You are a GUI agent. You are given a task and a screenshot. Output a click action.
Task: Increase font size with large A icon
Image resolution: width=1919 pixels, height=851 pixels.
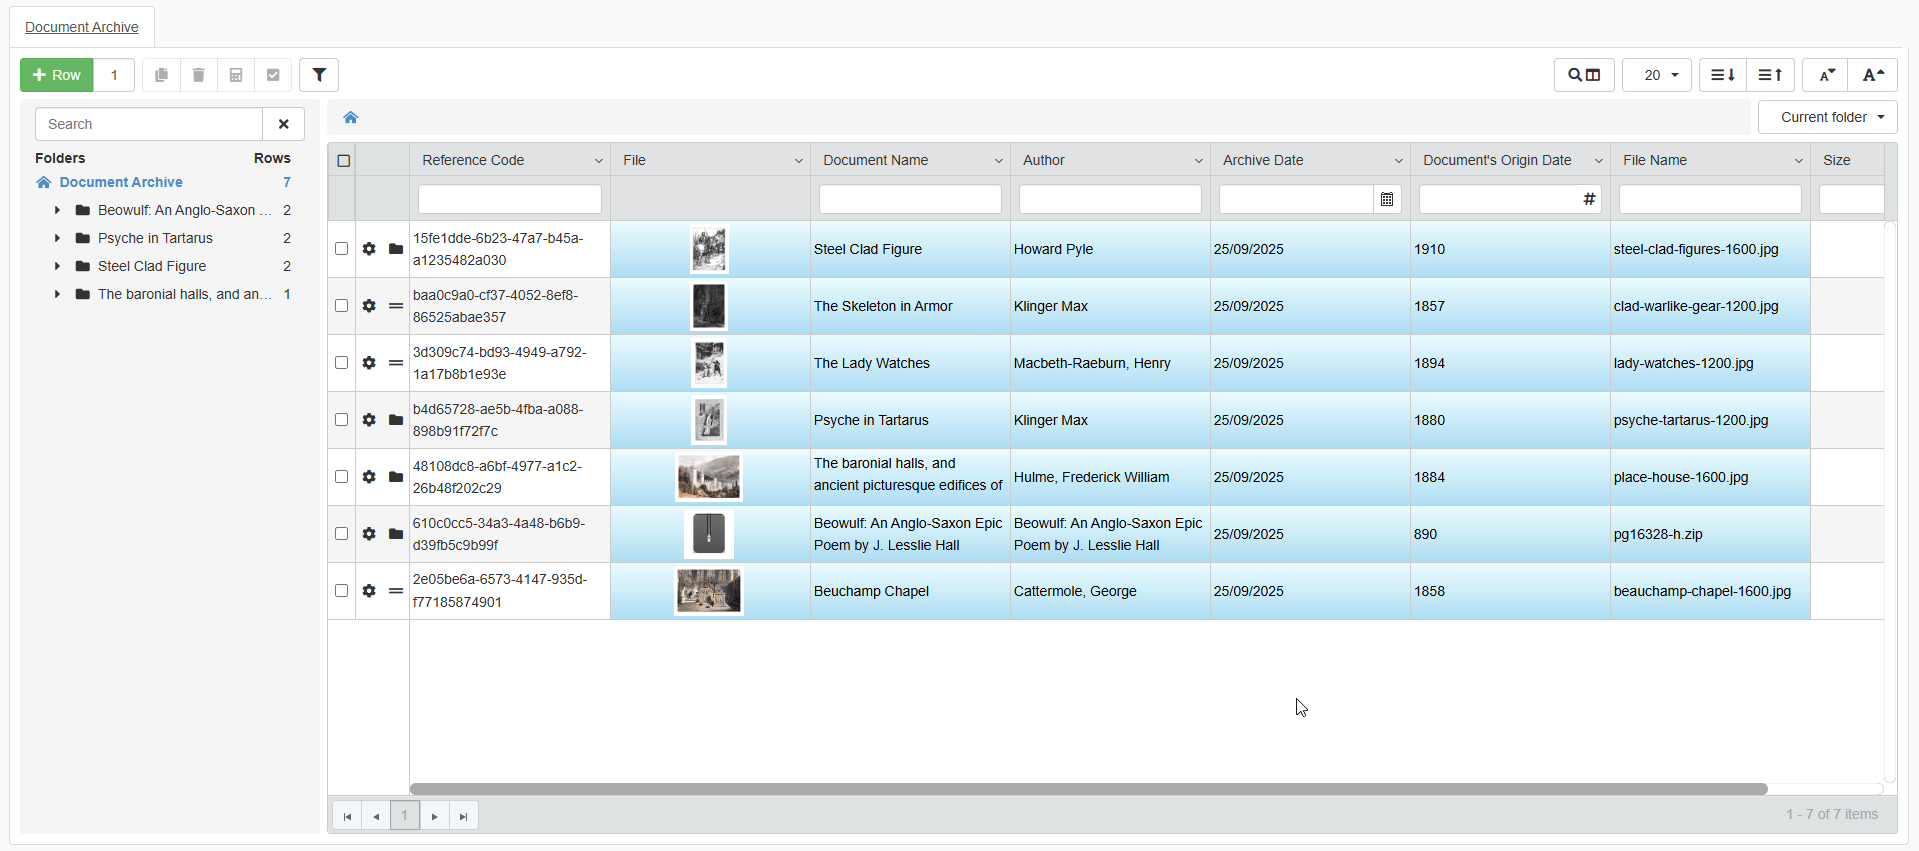point(1873,75)
